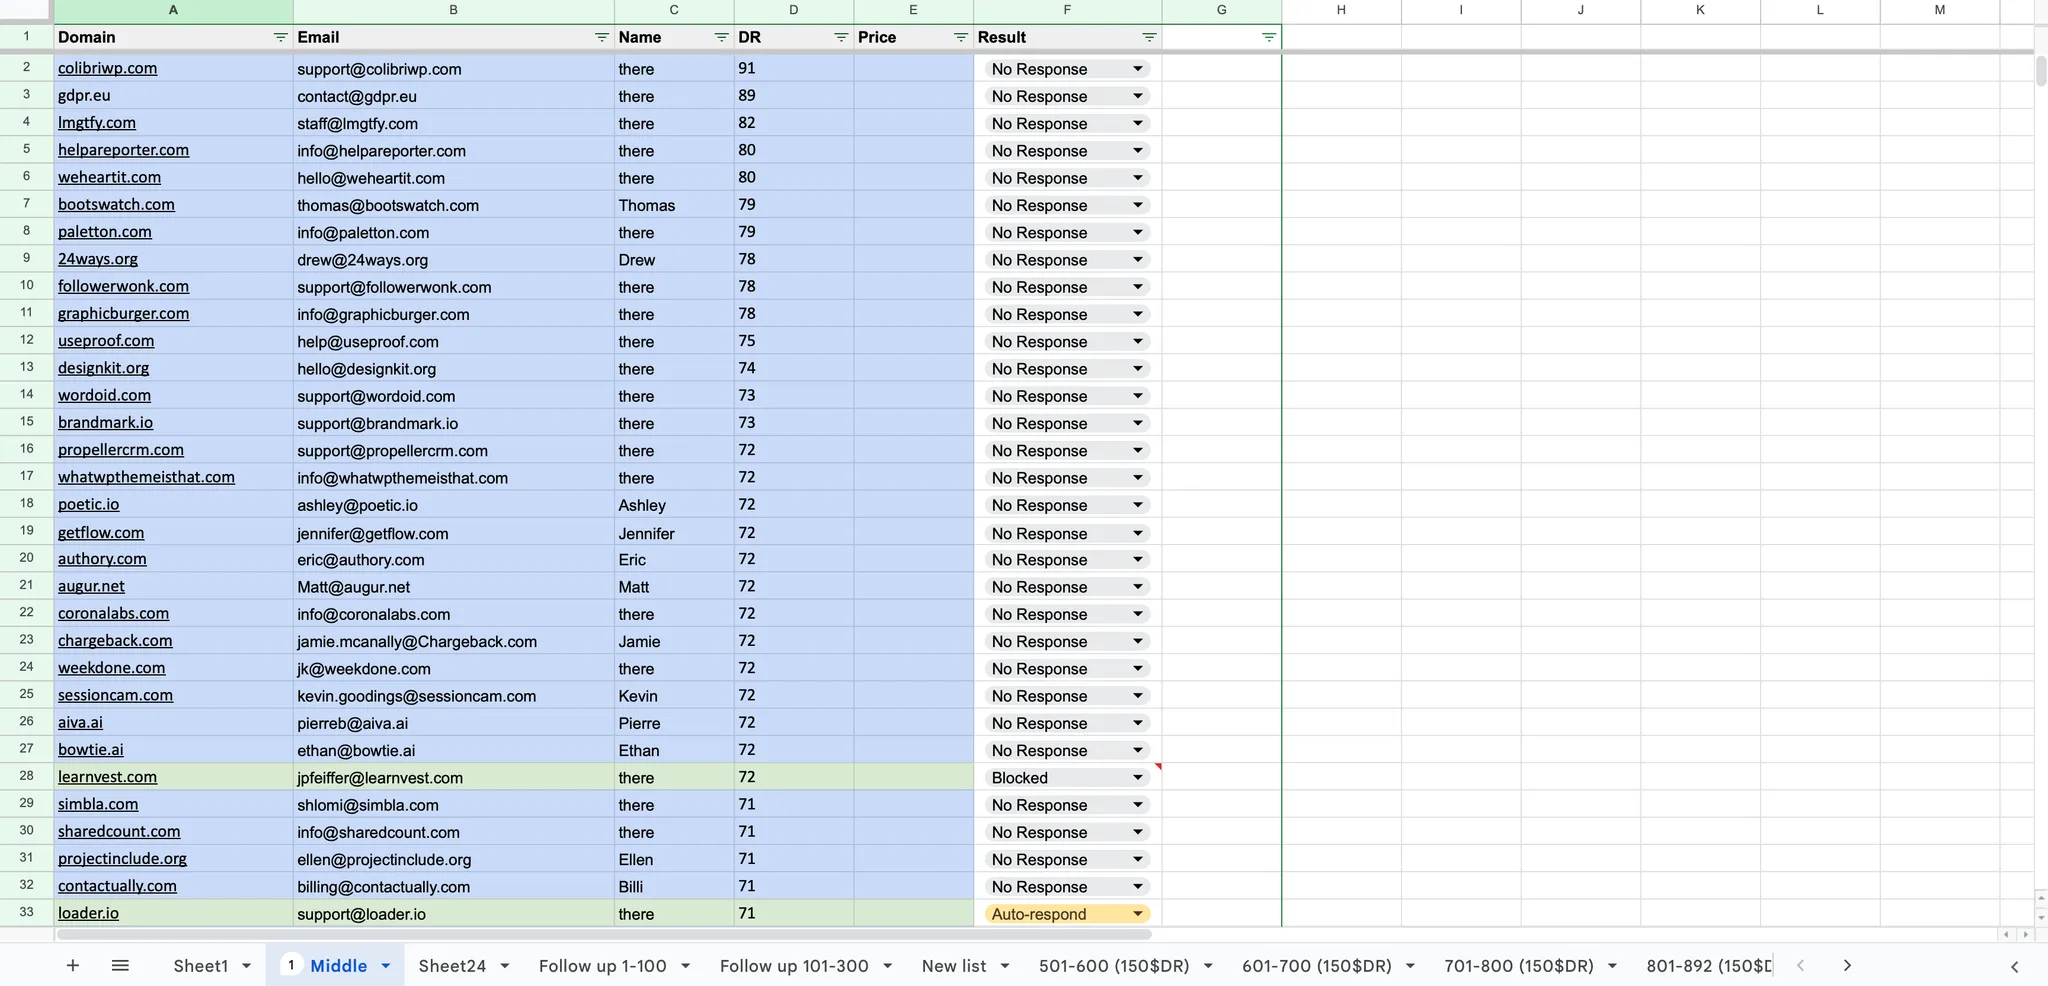Screen dimensions: 2048x986
Task: Click vertical scrollbar thumb at right edge
Action: click(2041, 70)
